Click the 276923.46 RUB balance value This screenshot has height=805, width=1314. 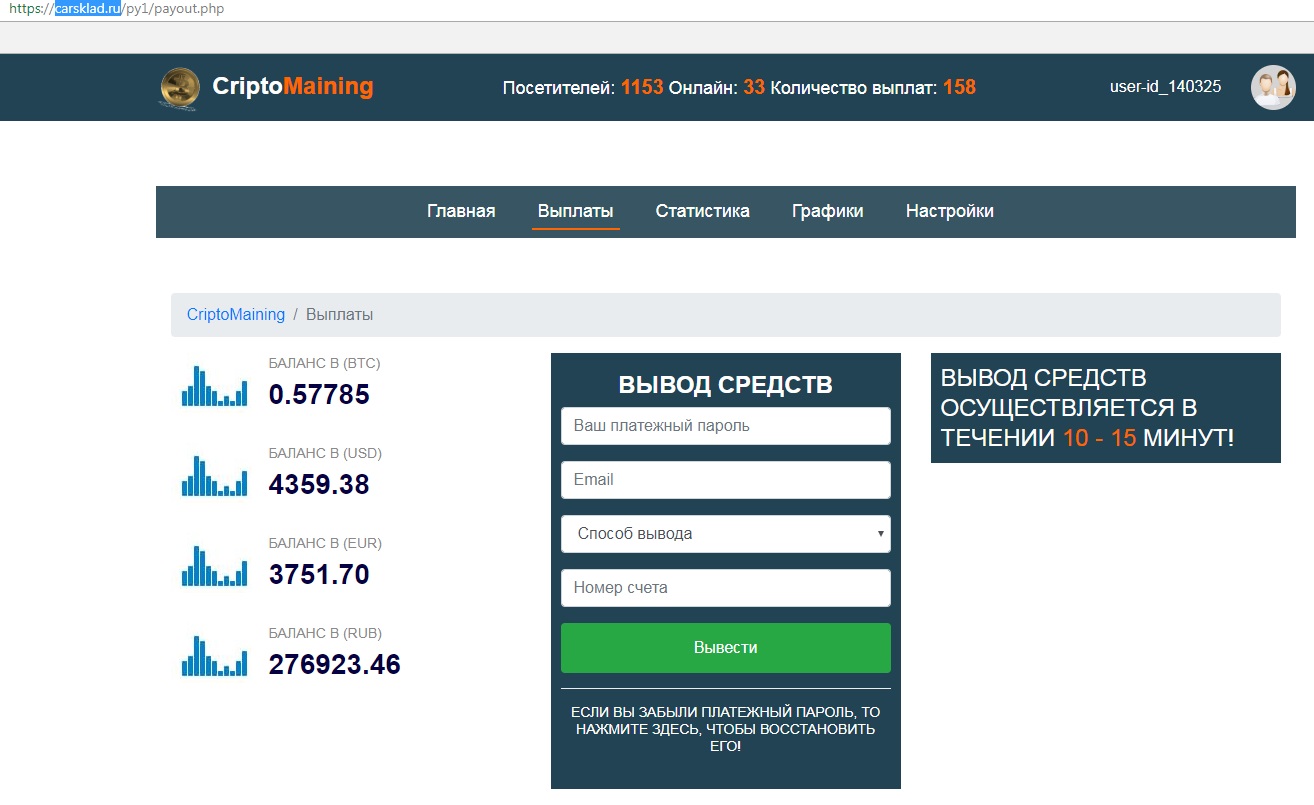click(335, 665)
